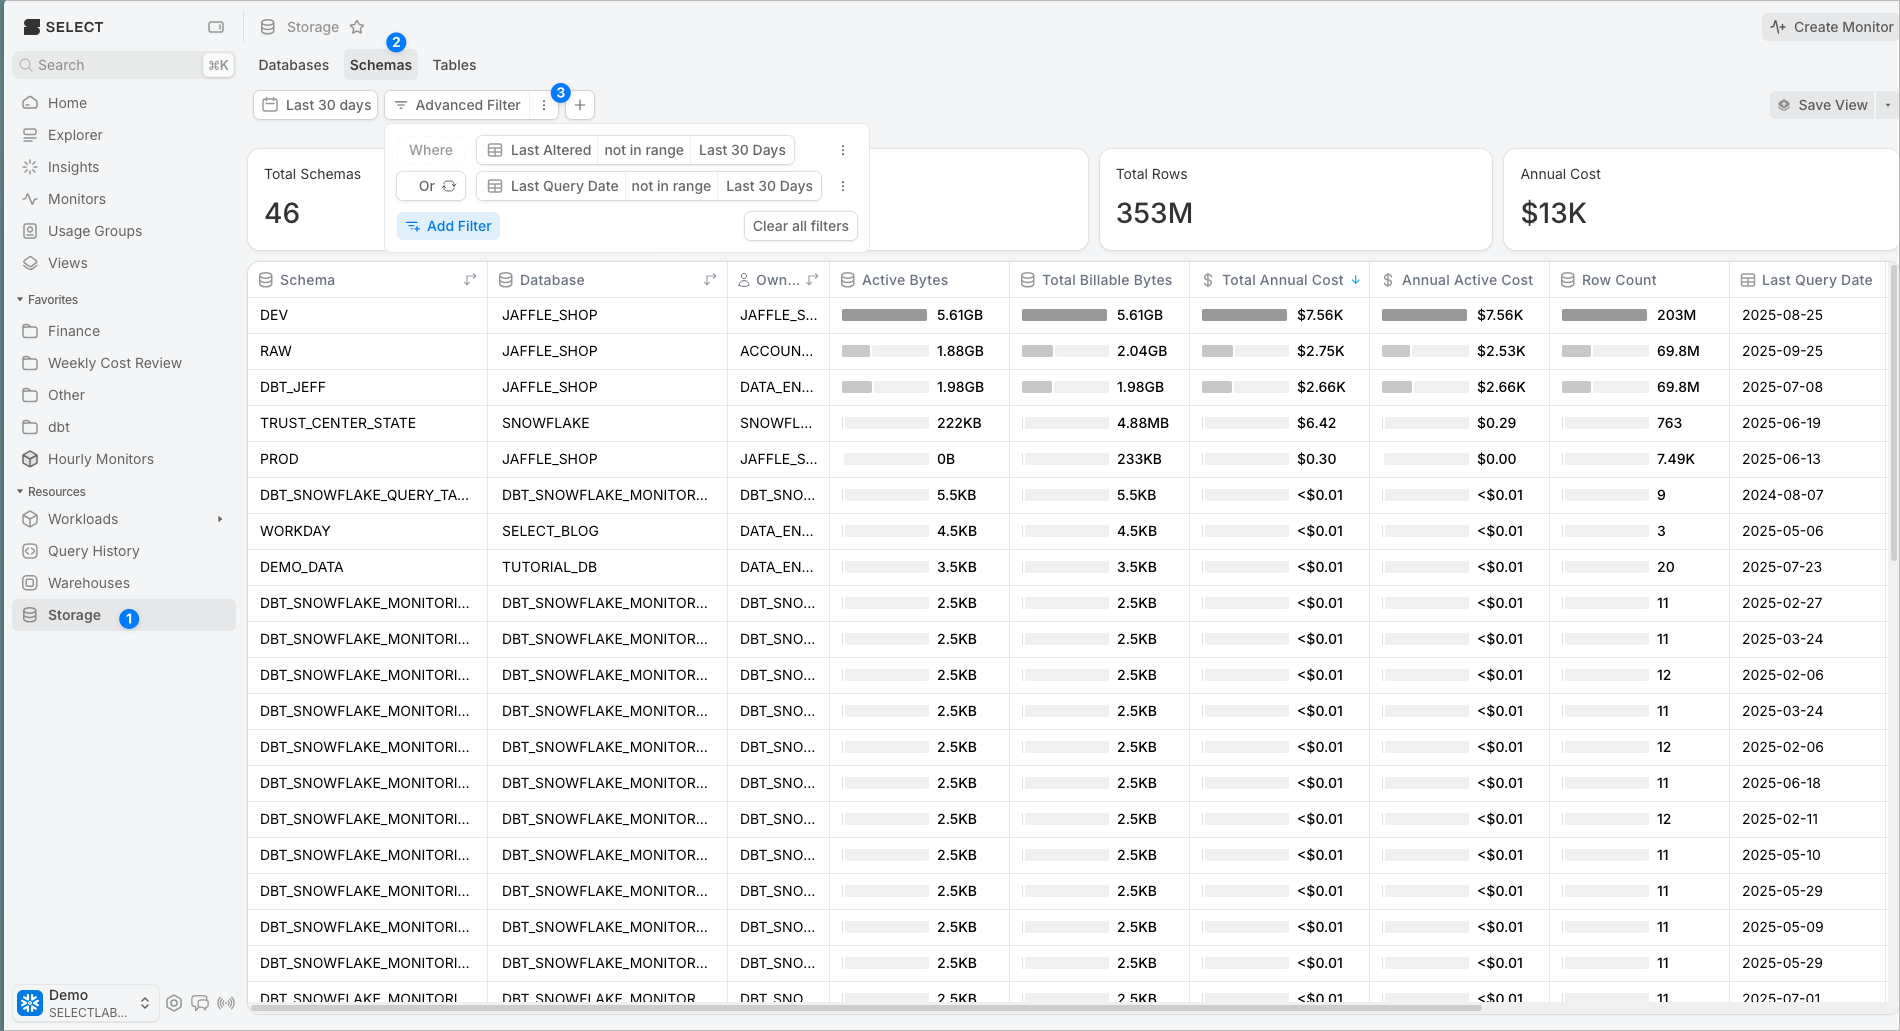This screenshot has width=1900, height=1031.
Task: Click the Clear all filters button
Action: click(x=800, y=226)
